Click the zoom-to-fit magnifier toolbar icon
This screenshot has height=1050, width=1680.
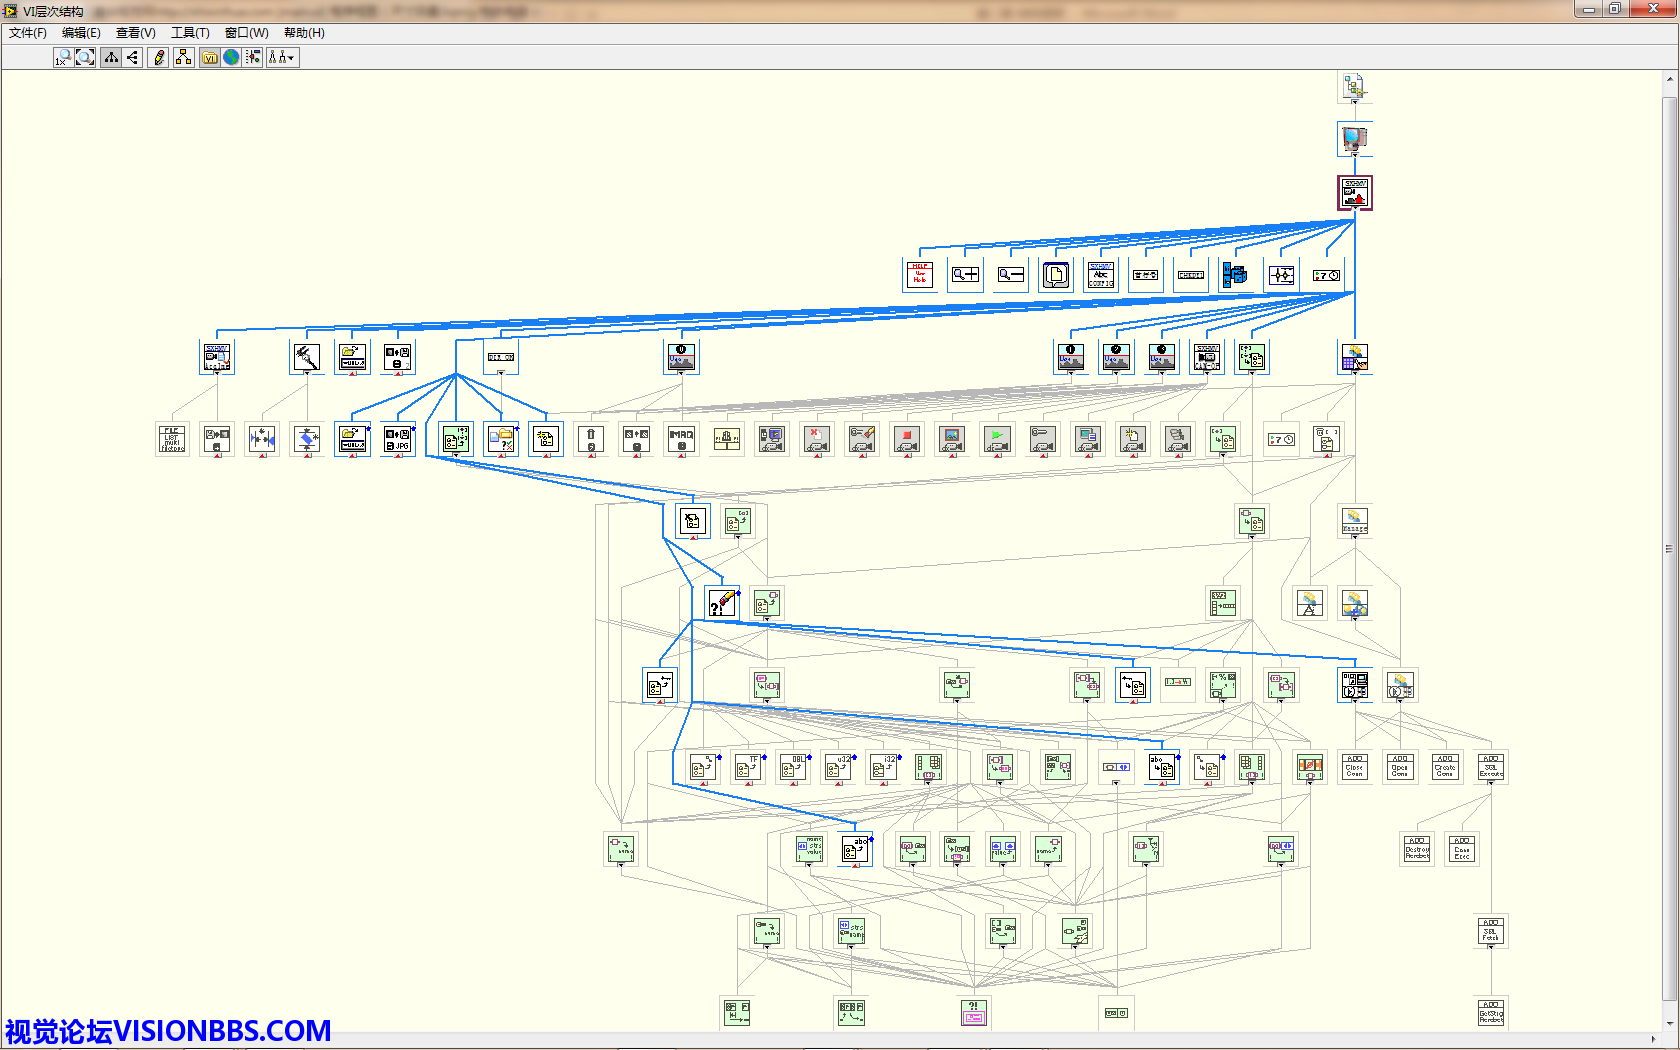click(x=85, y=58)
